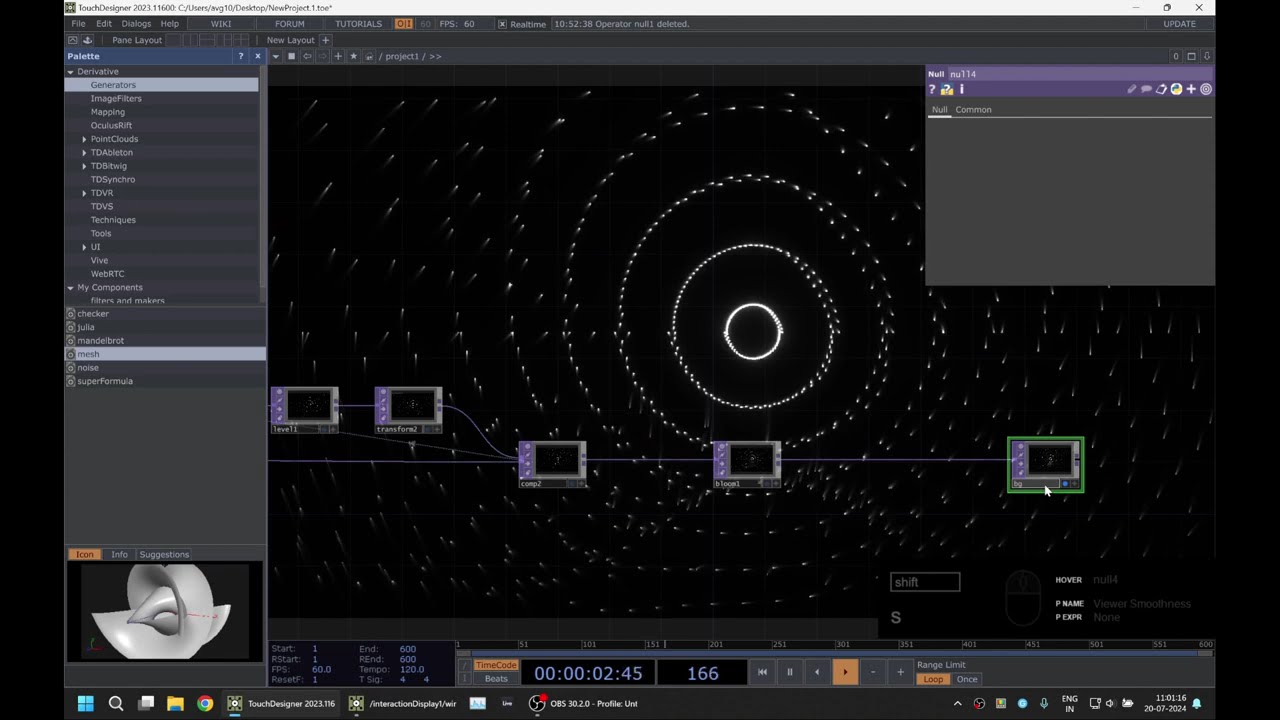The image size is (1280, 720).
Task: Switch to the Suggestions tab
Action: coord(164,554)
